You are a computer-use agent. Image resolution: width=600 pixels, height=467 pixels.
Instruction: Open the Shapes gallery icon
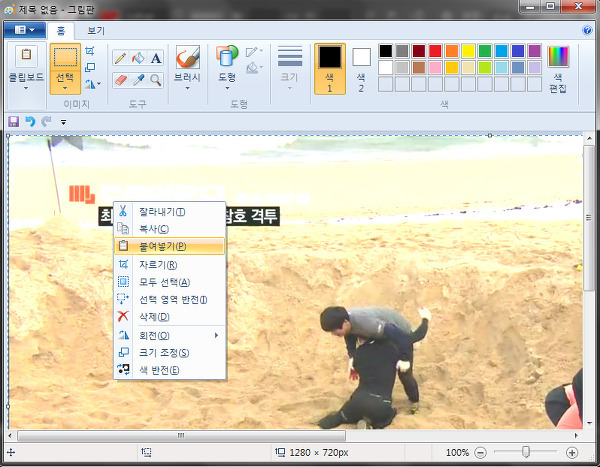227,57
